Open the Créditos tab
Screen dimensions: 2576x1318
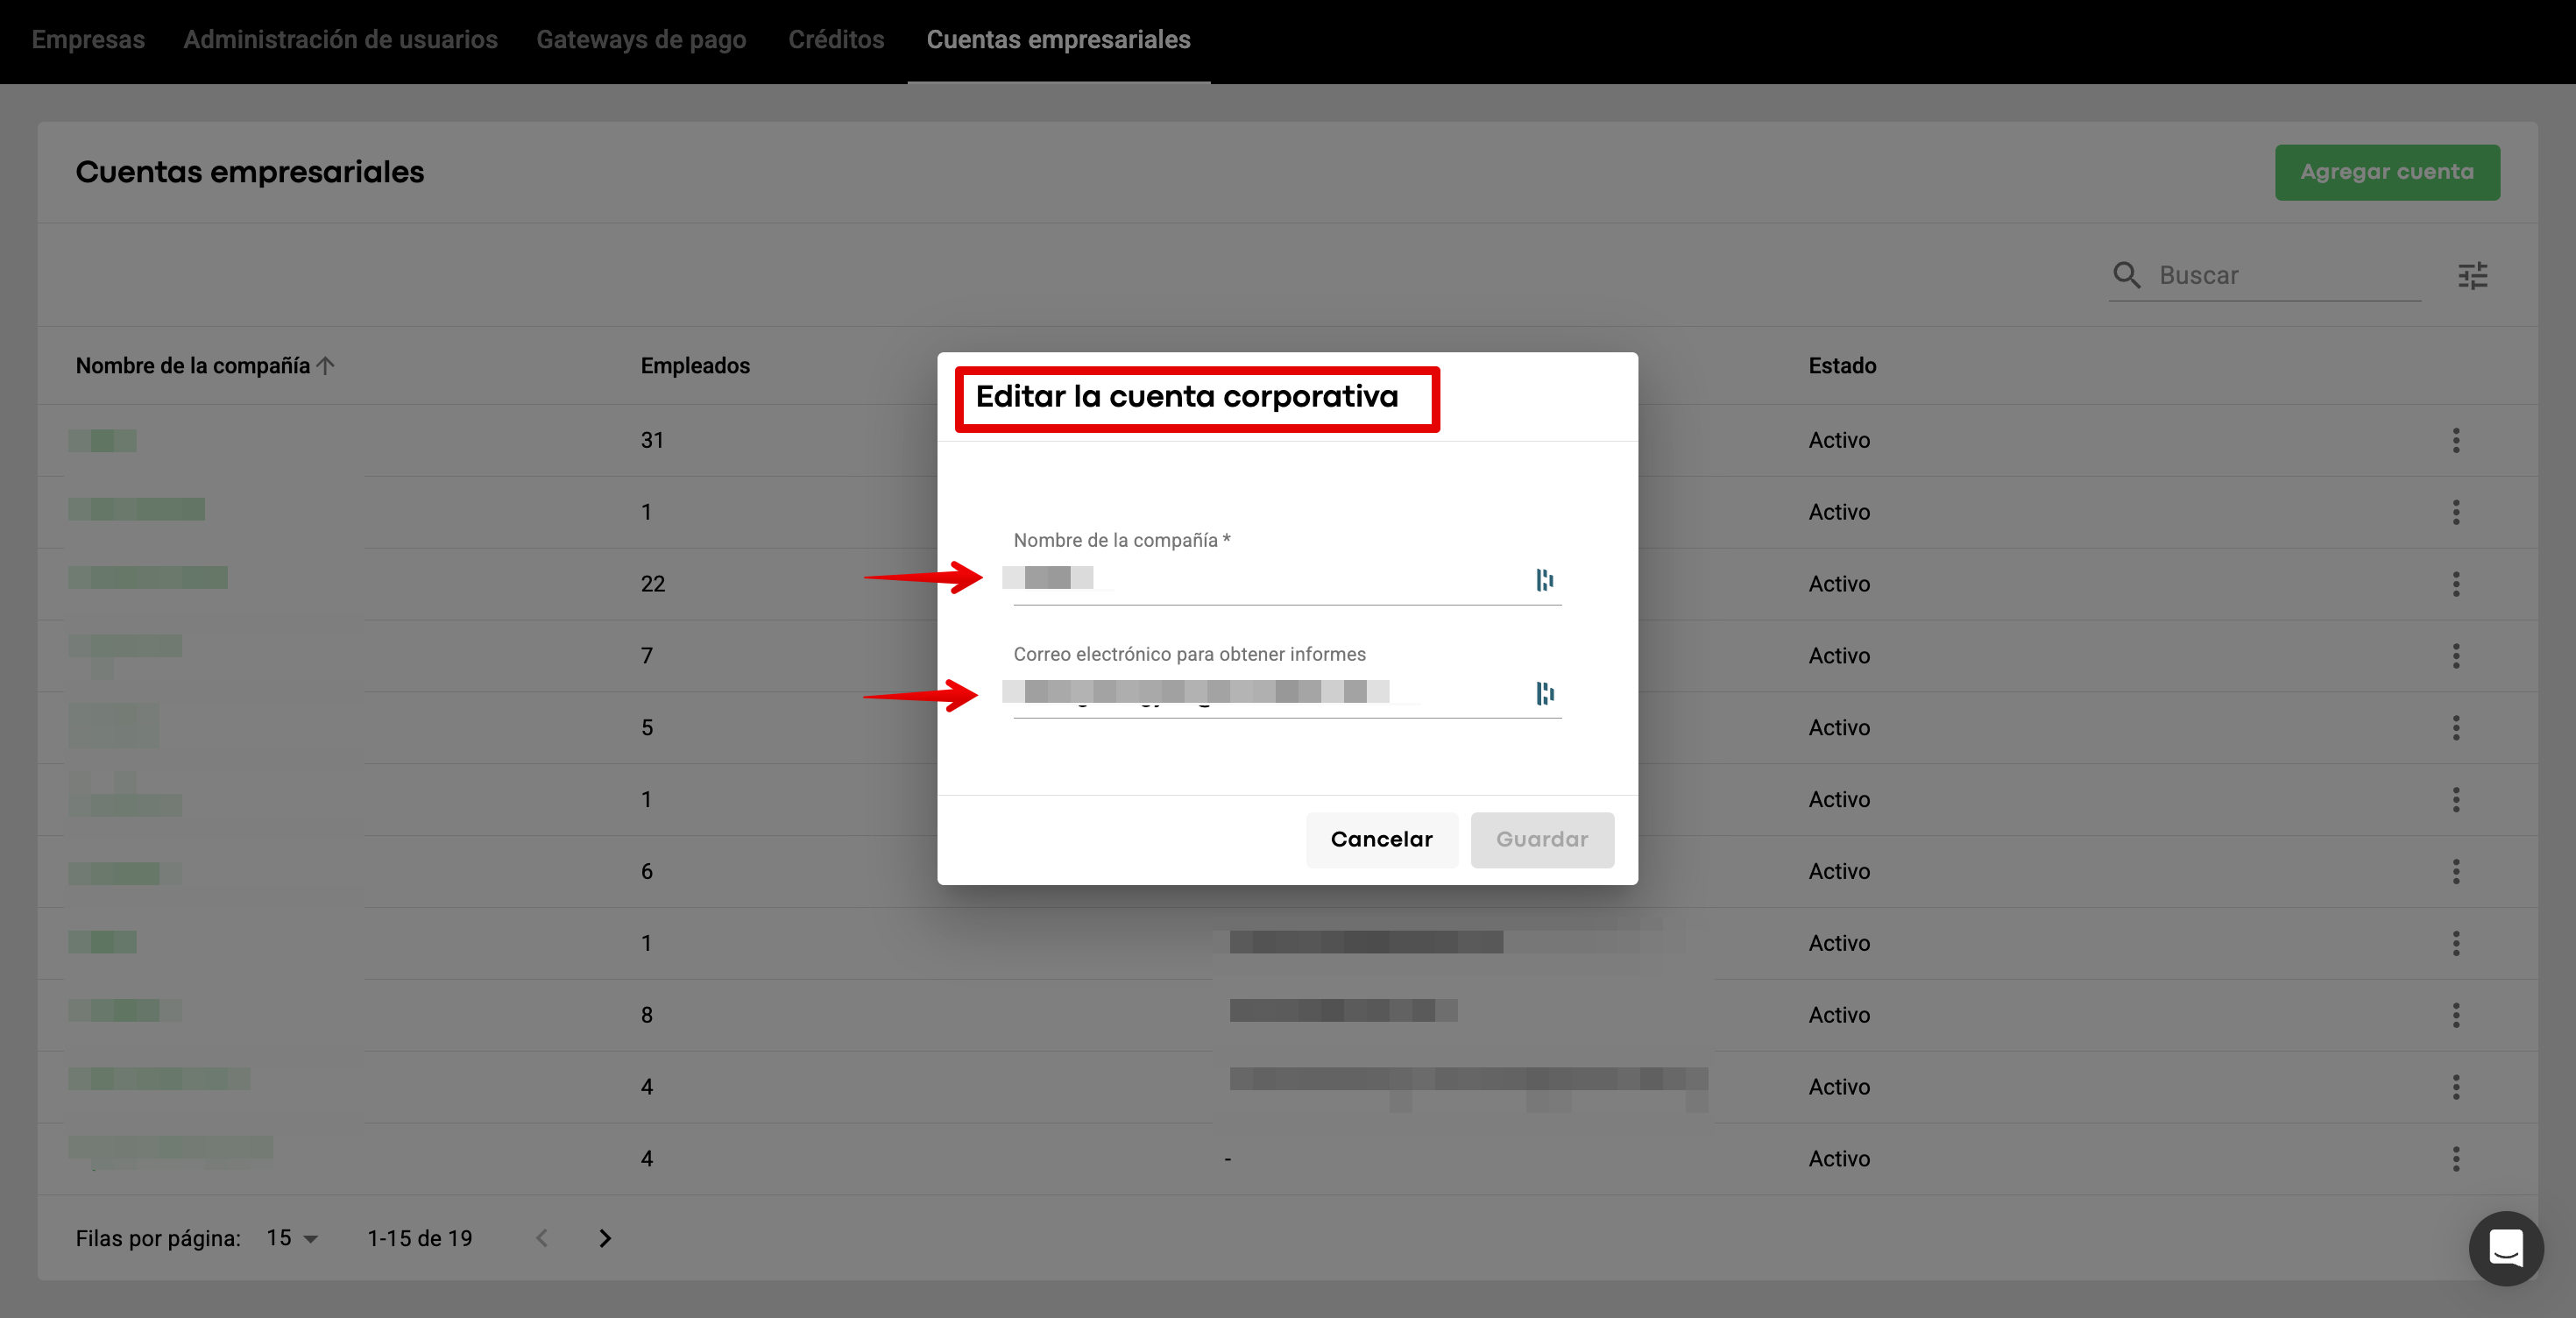pyautogui.click(x=836, y=40)
